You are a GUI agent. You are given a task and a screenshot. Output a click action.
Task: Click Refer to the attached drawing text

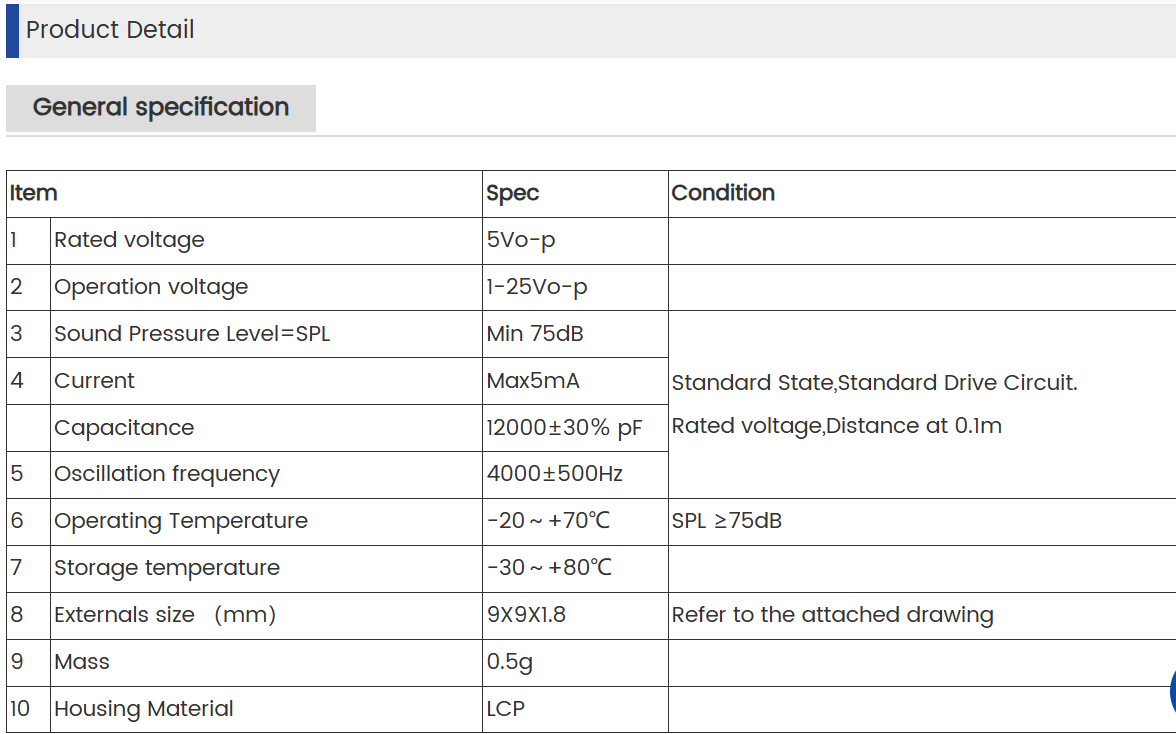coord(832,615)
